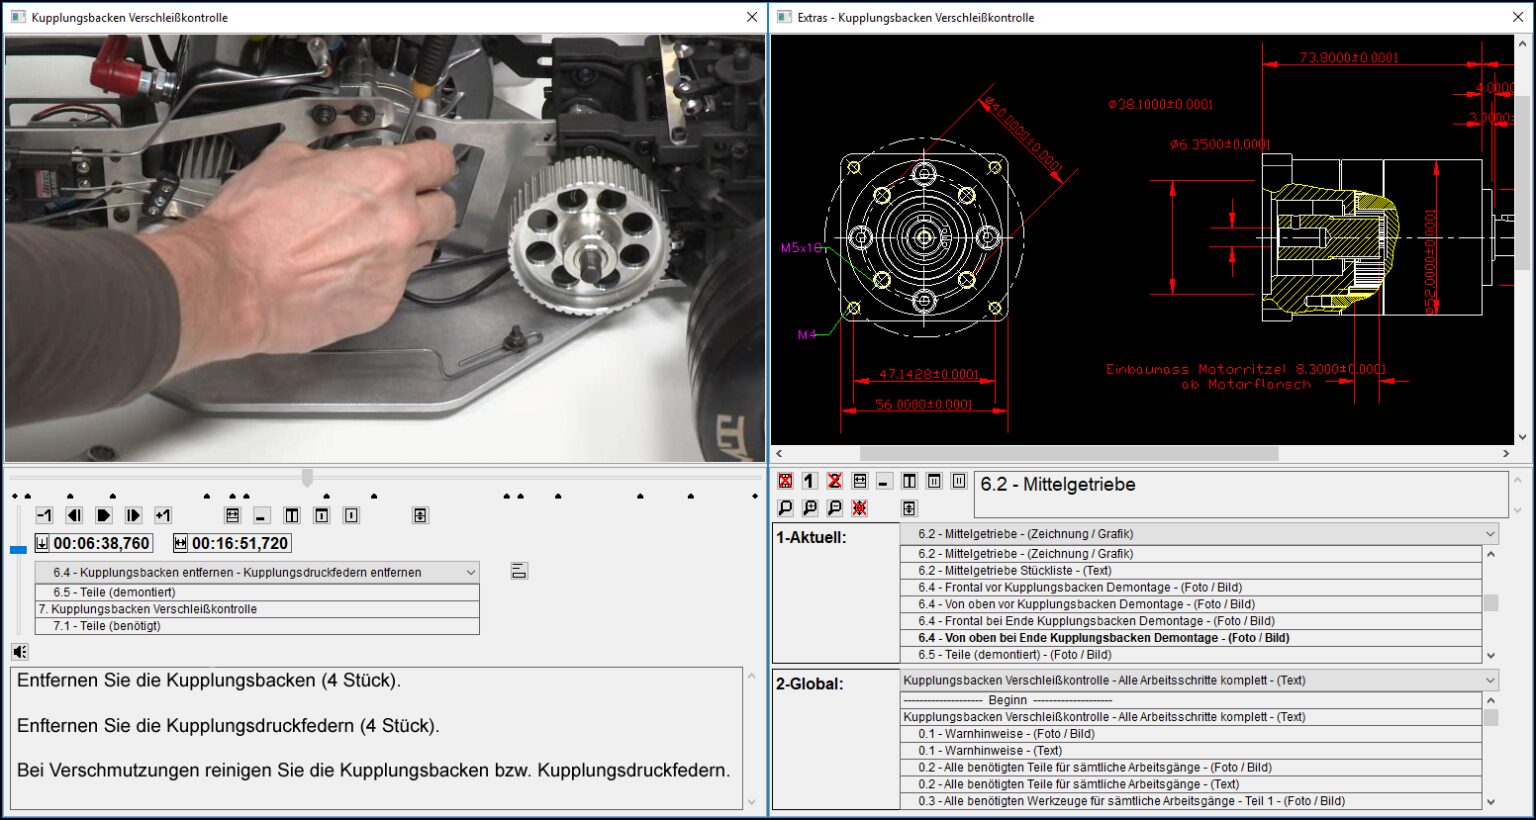
Task: Step one frame back in video
Action: [x=74, y=516]
